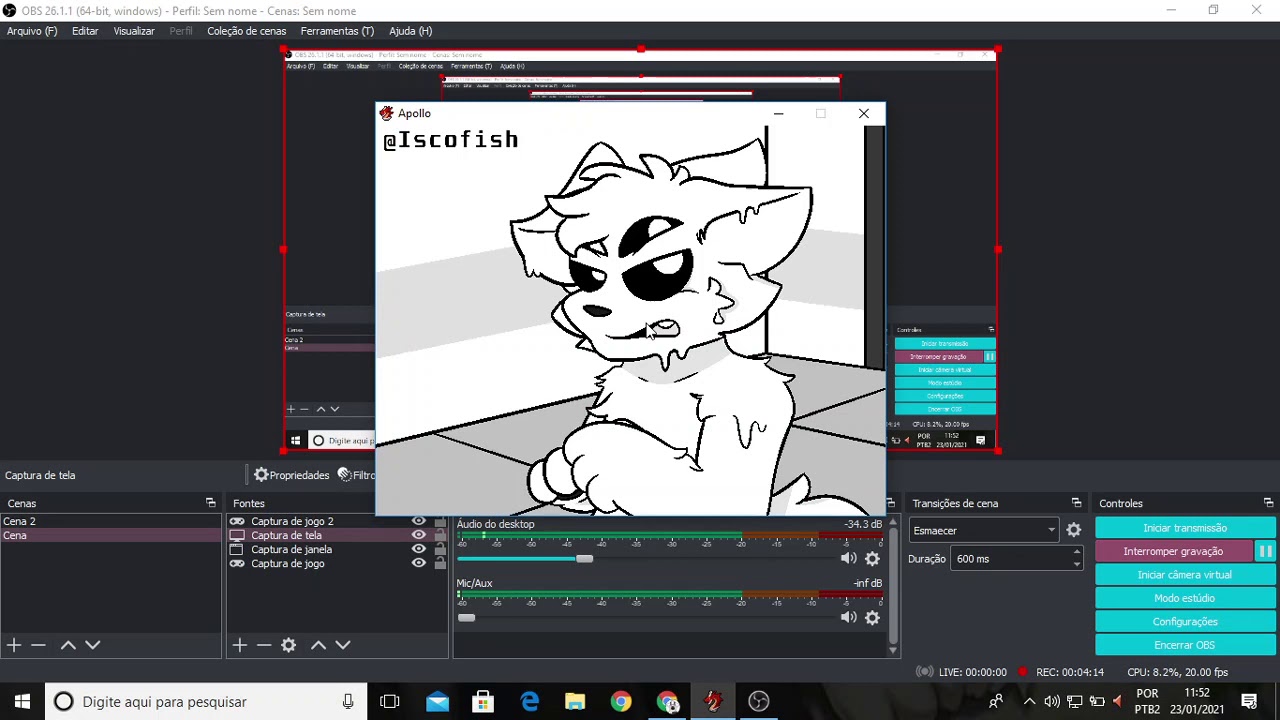Image resolution: width=1280 pixels, height=720 pixels.
Task: Toggle the lock on Captura de janela
Action: [440, 549]
